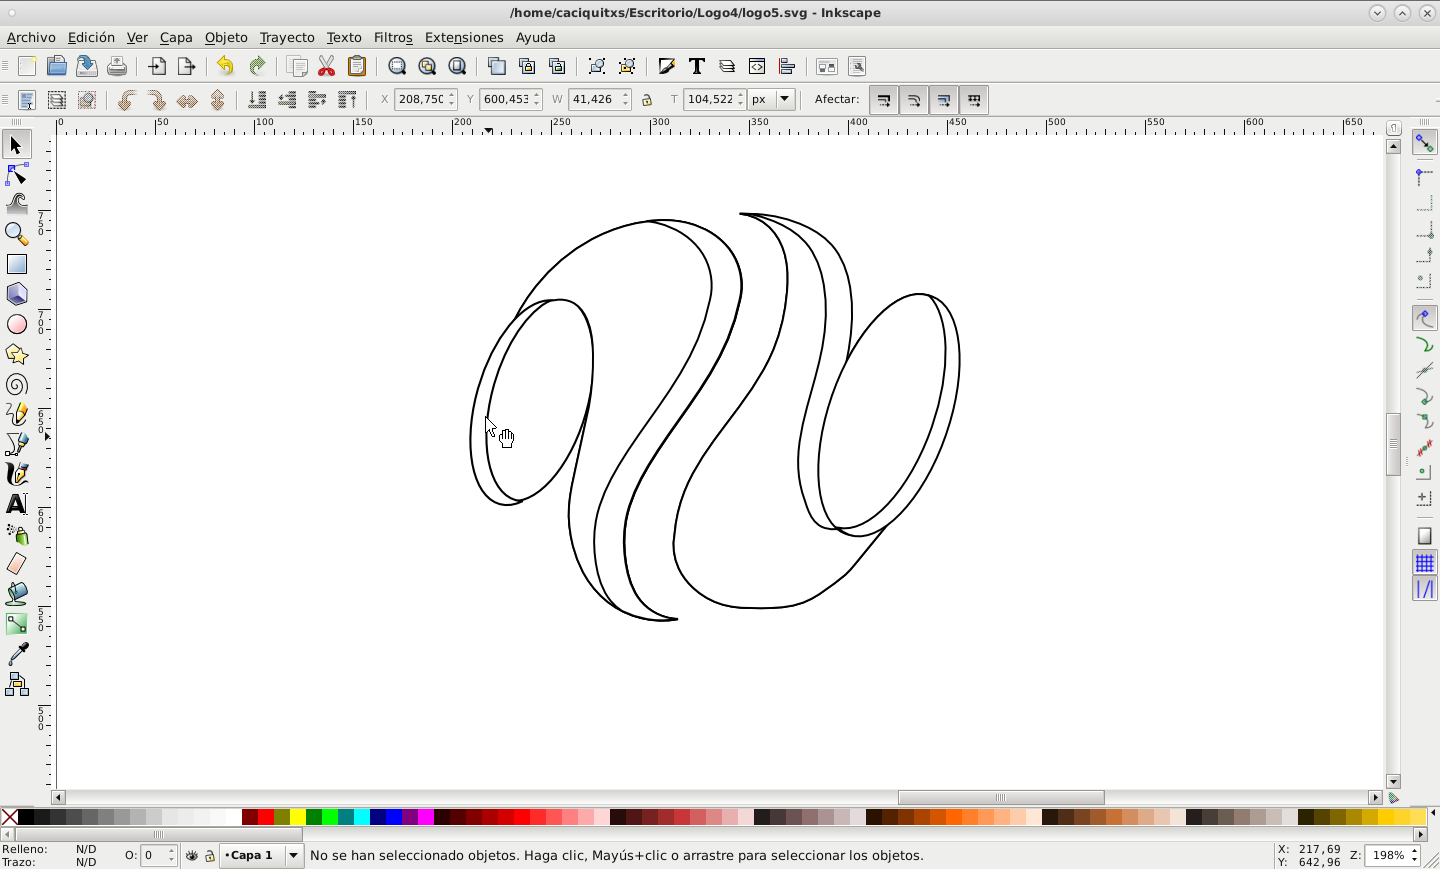The image size is (1440, 869).
Task: Click the X position input field
Action: (420, 100)
